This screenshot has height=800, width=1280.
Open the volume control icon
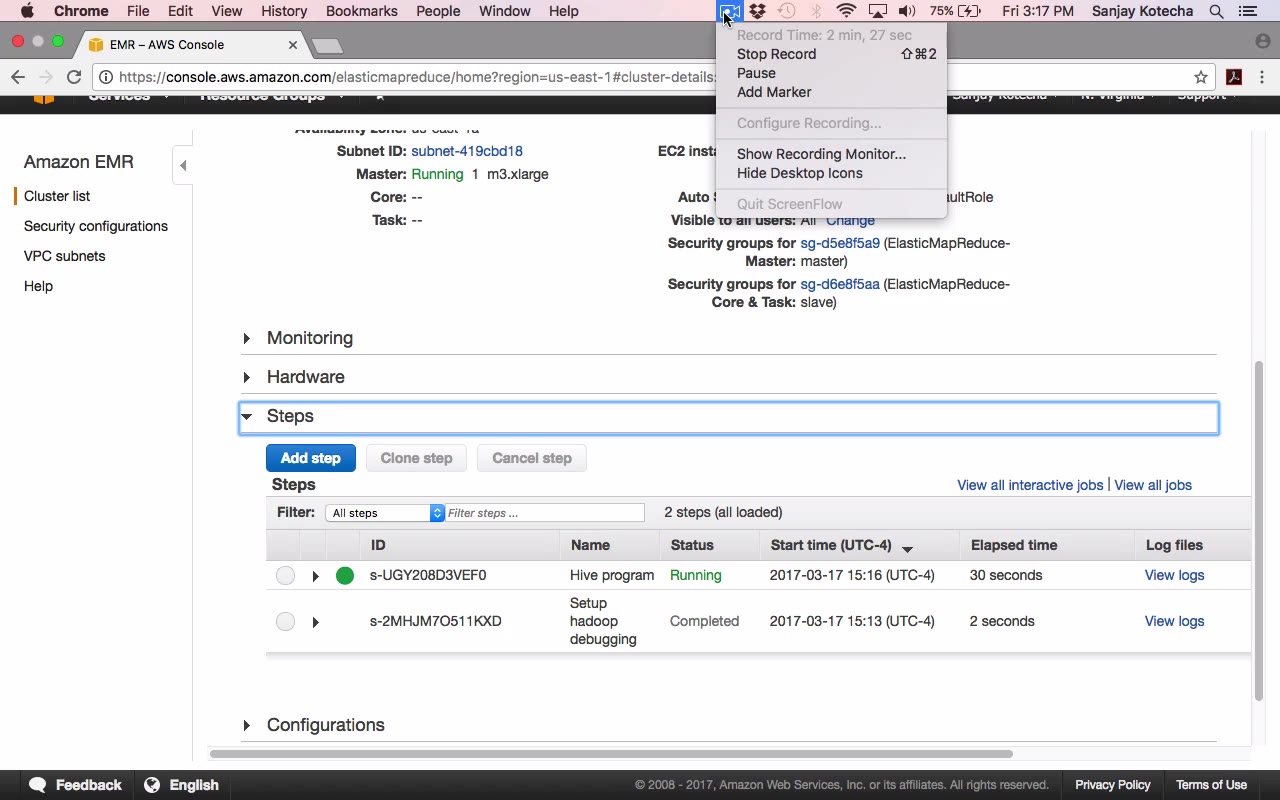(907, 11)
